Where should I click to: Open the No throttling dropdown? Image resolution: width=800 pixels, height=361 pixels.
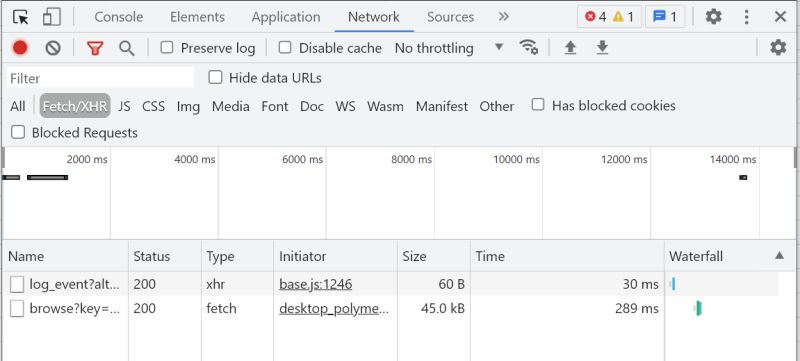[x=449, y=48]
